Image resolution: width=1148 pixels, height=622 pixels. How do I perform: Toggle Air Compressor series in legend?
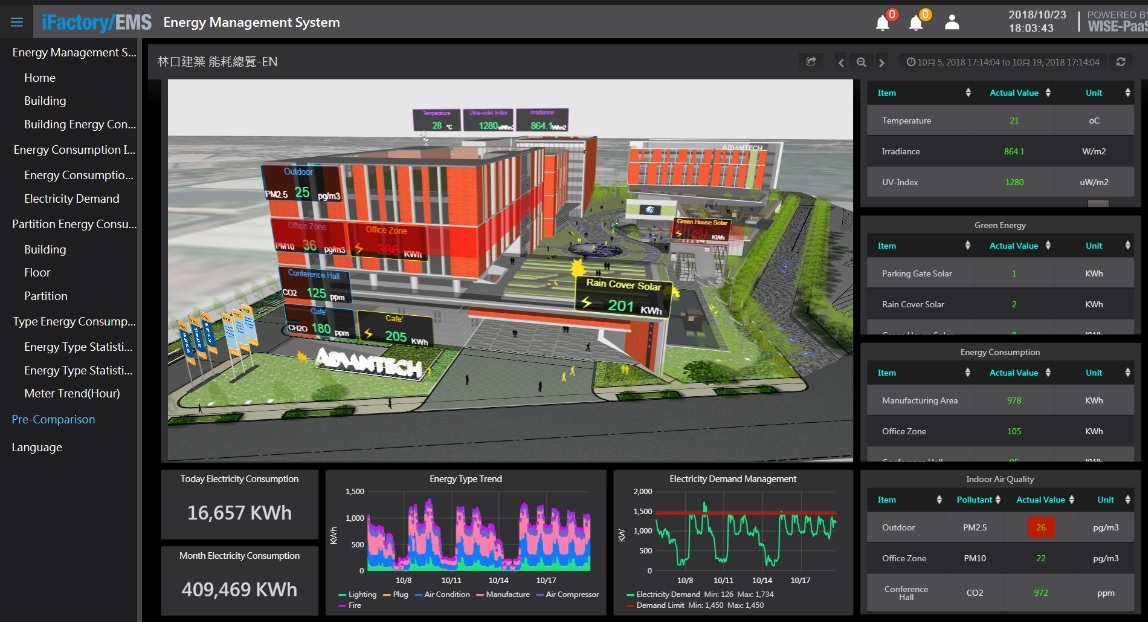click(567, 594)
